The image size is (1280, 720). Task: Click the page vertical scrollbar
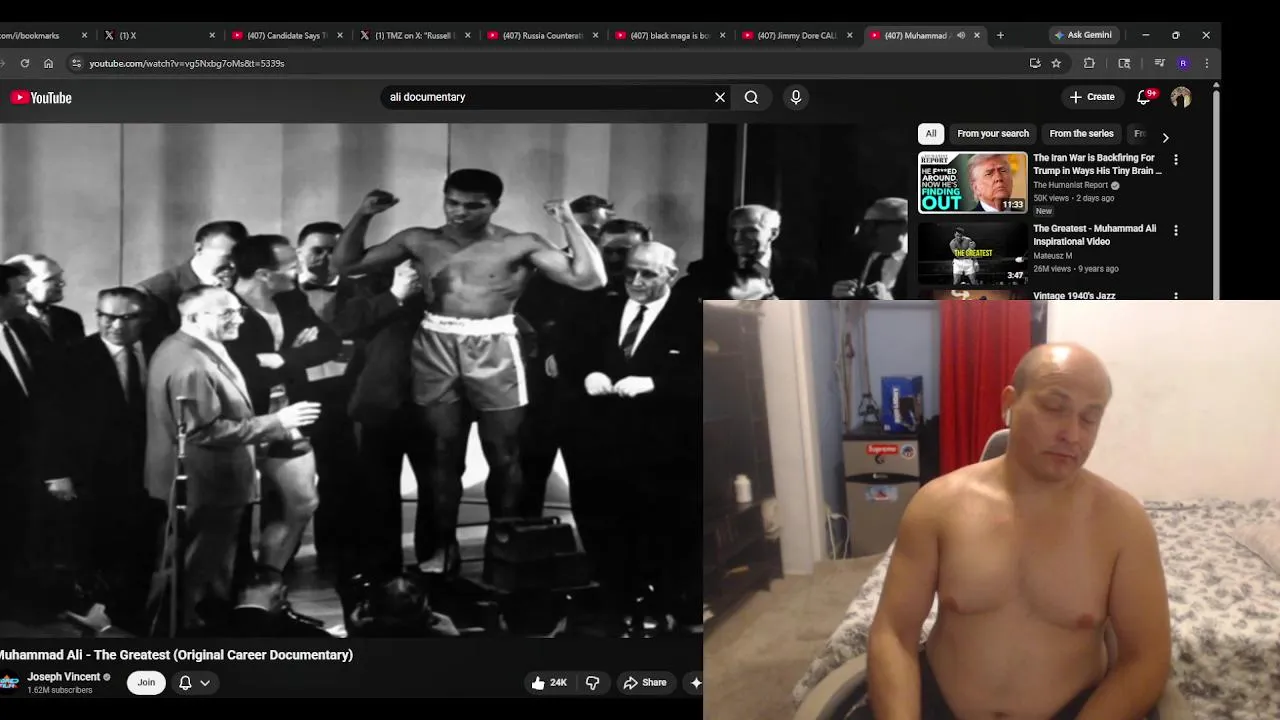pos(1216,190)
